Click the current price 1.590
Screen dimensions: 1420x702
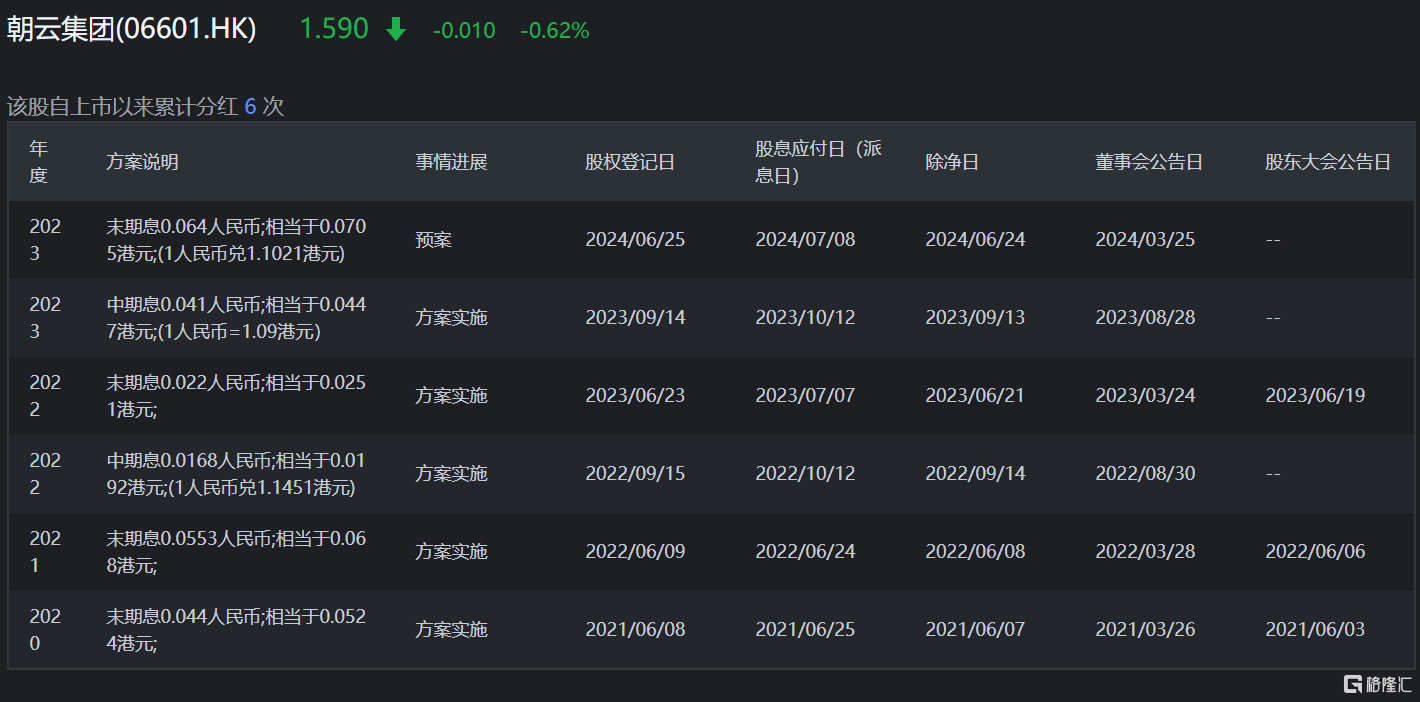point(334,29)
